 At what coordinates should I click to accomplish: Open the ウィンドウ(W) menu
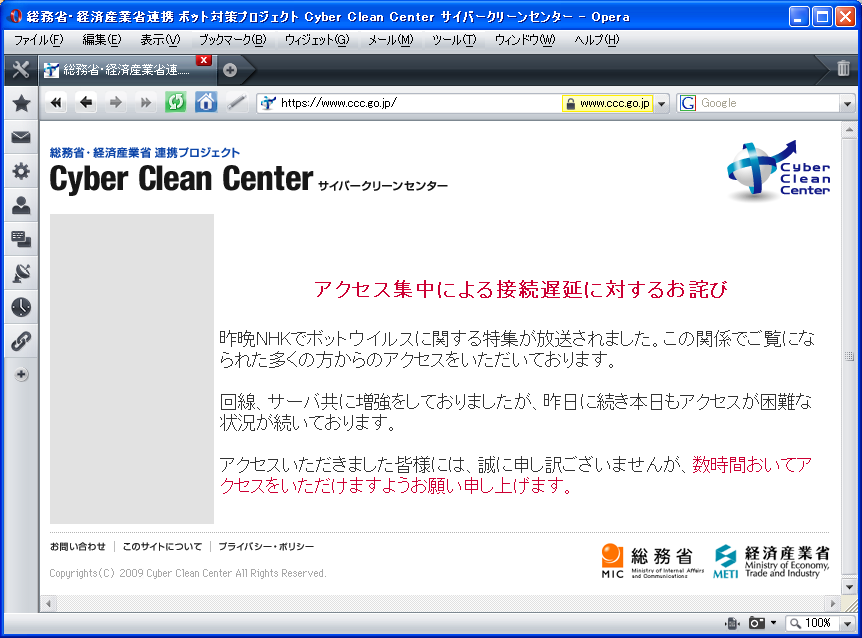[525, 40]
